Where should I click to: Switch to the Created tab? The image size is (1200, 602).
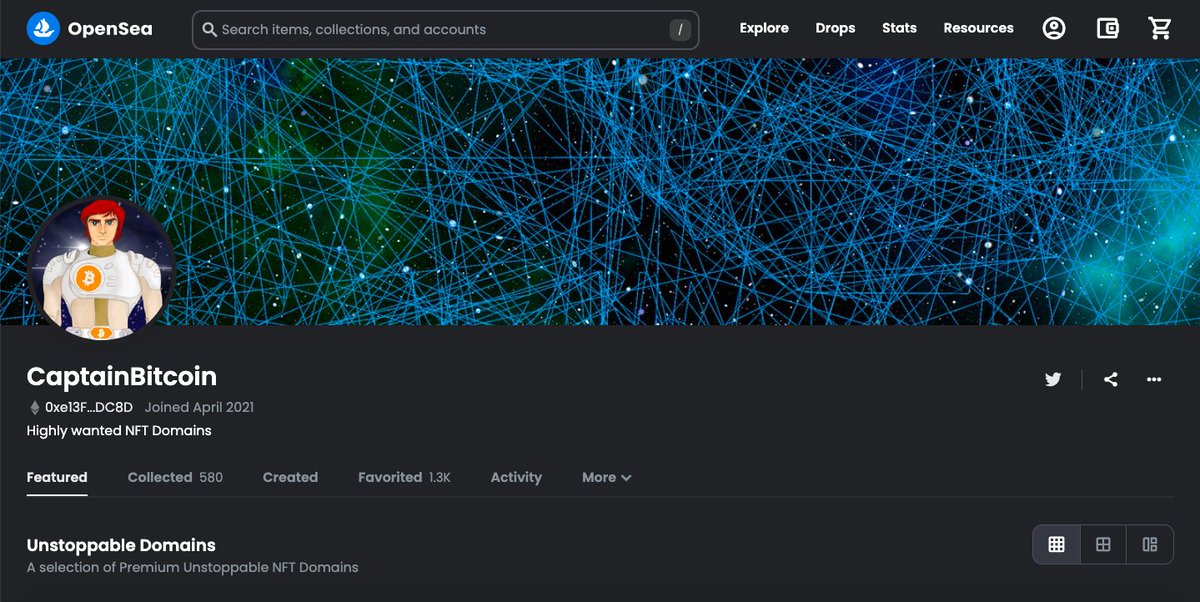click(x=290, y=477)
